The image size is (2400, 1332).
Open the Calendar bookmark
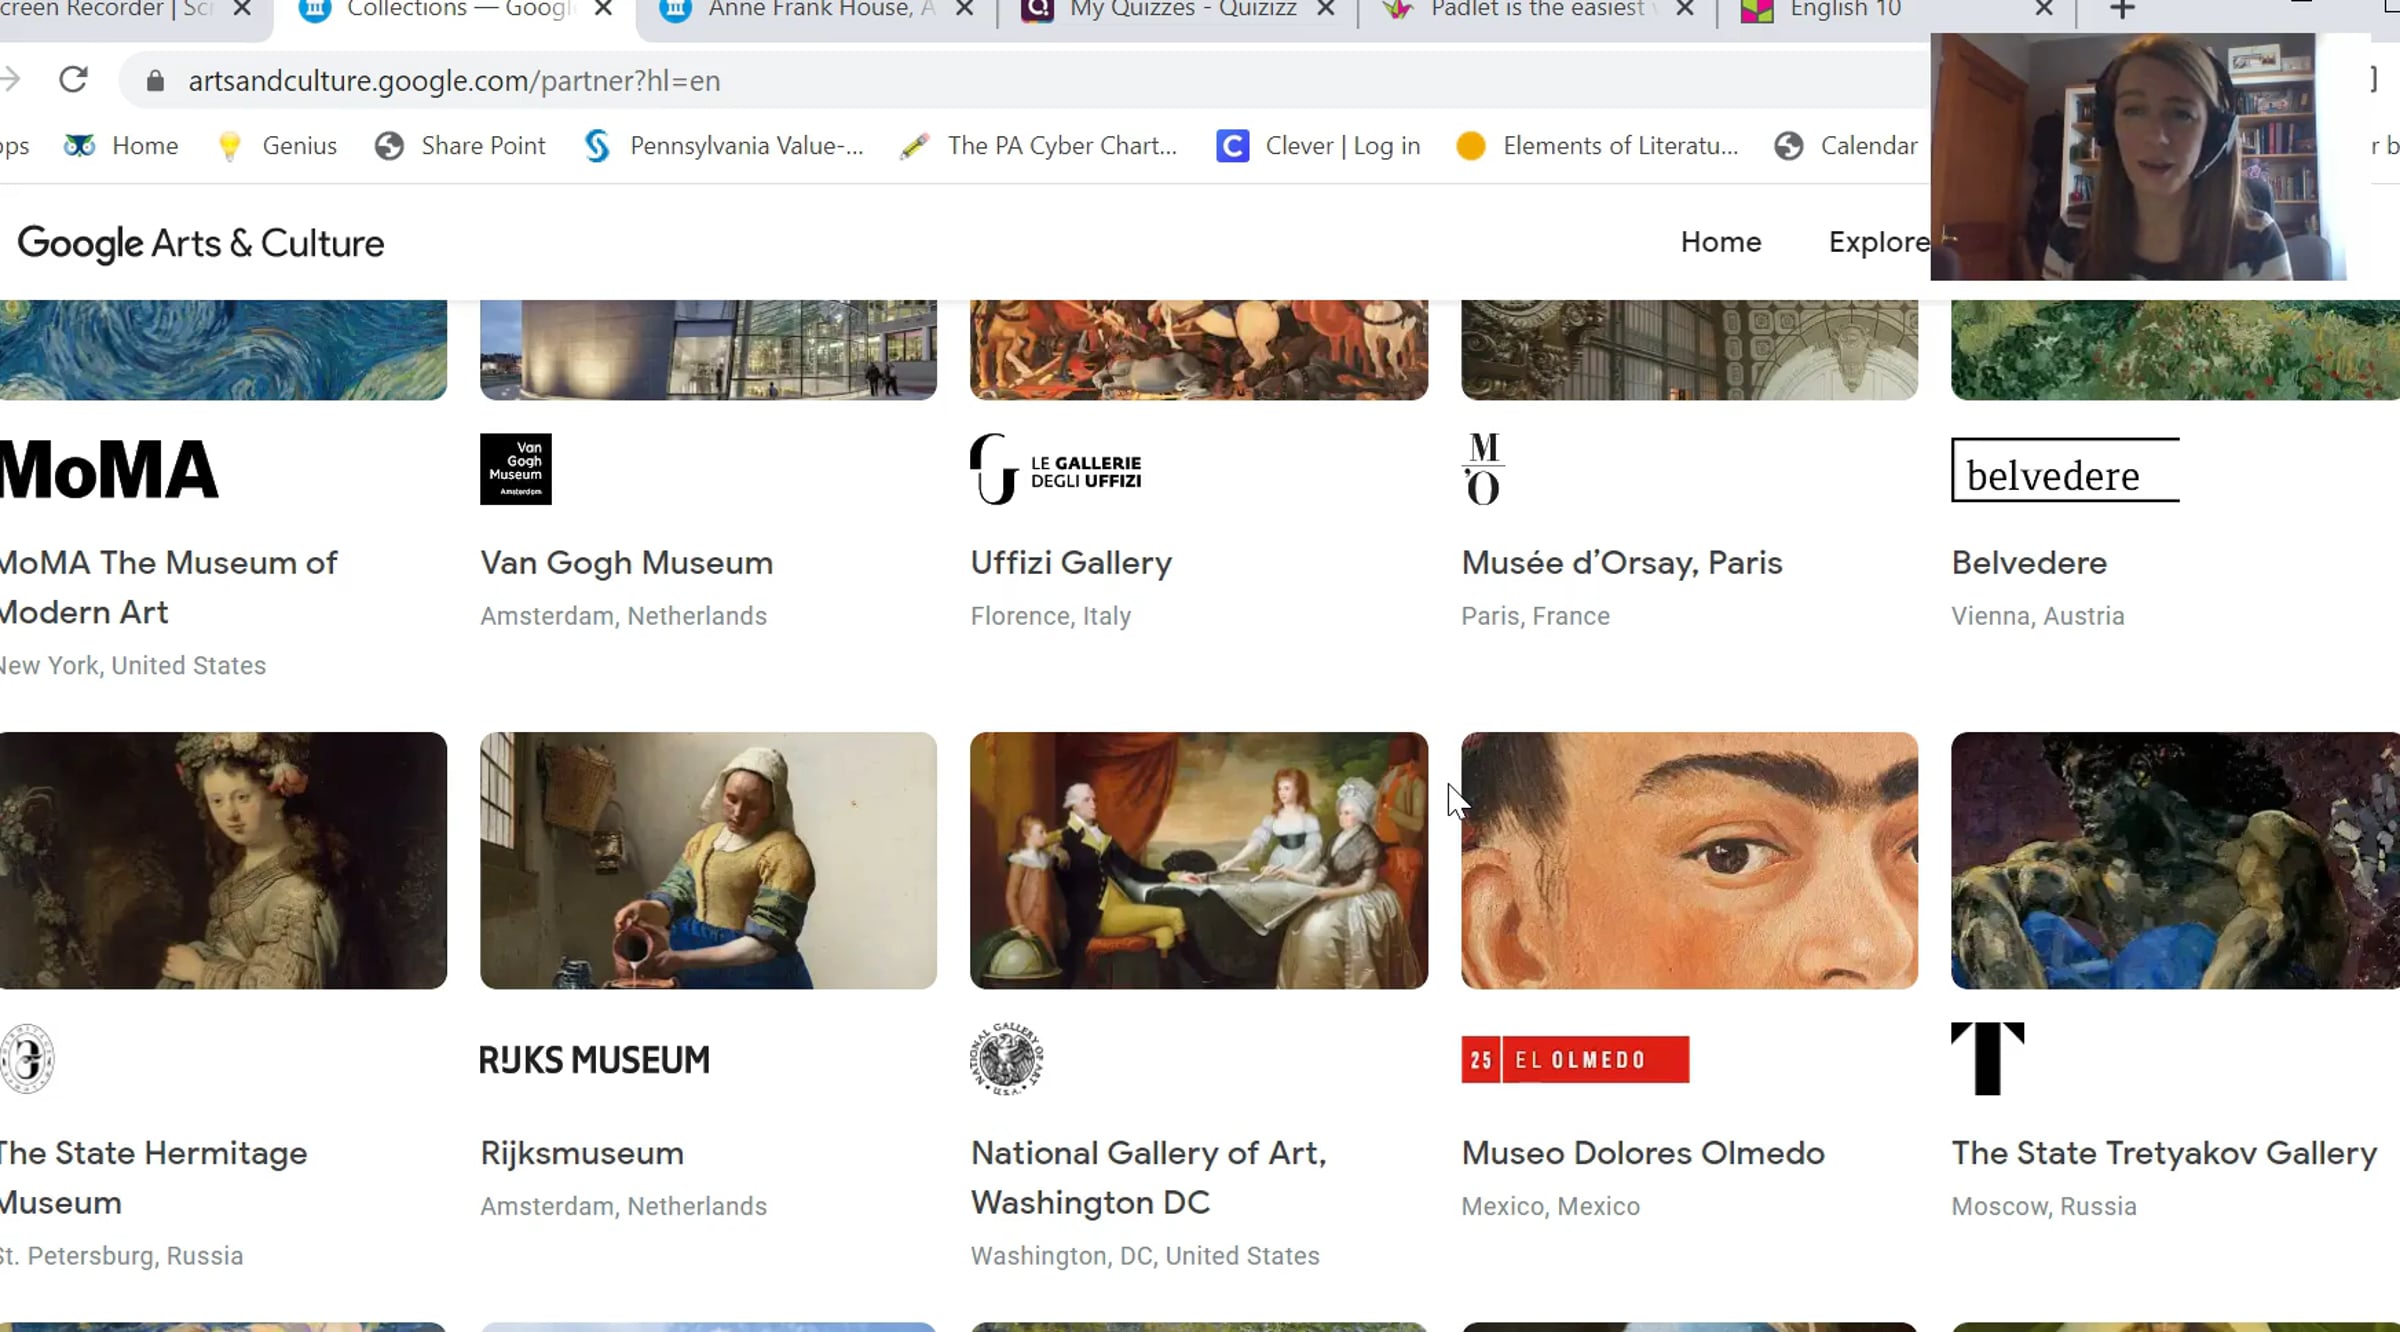click(x=1846, y=146)
